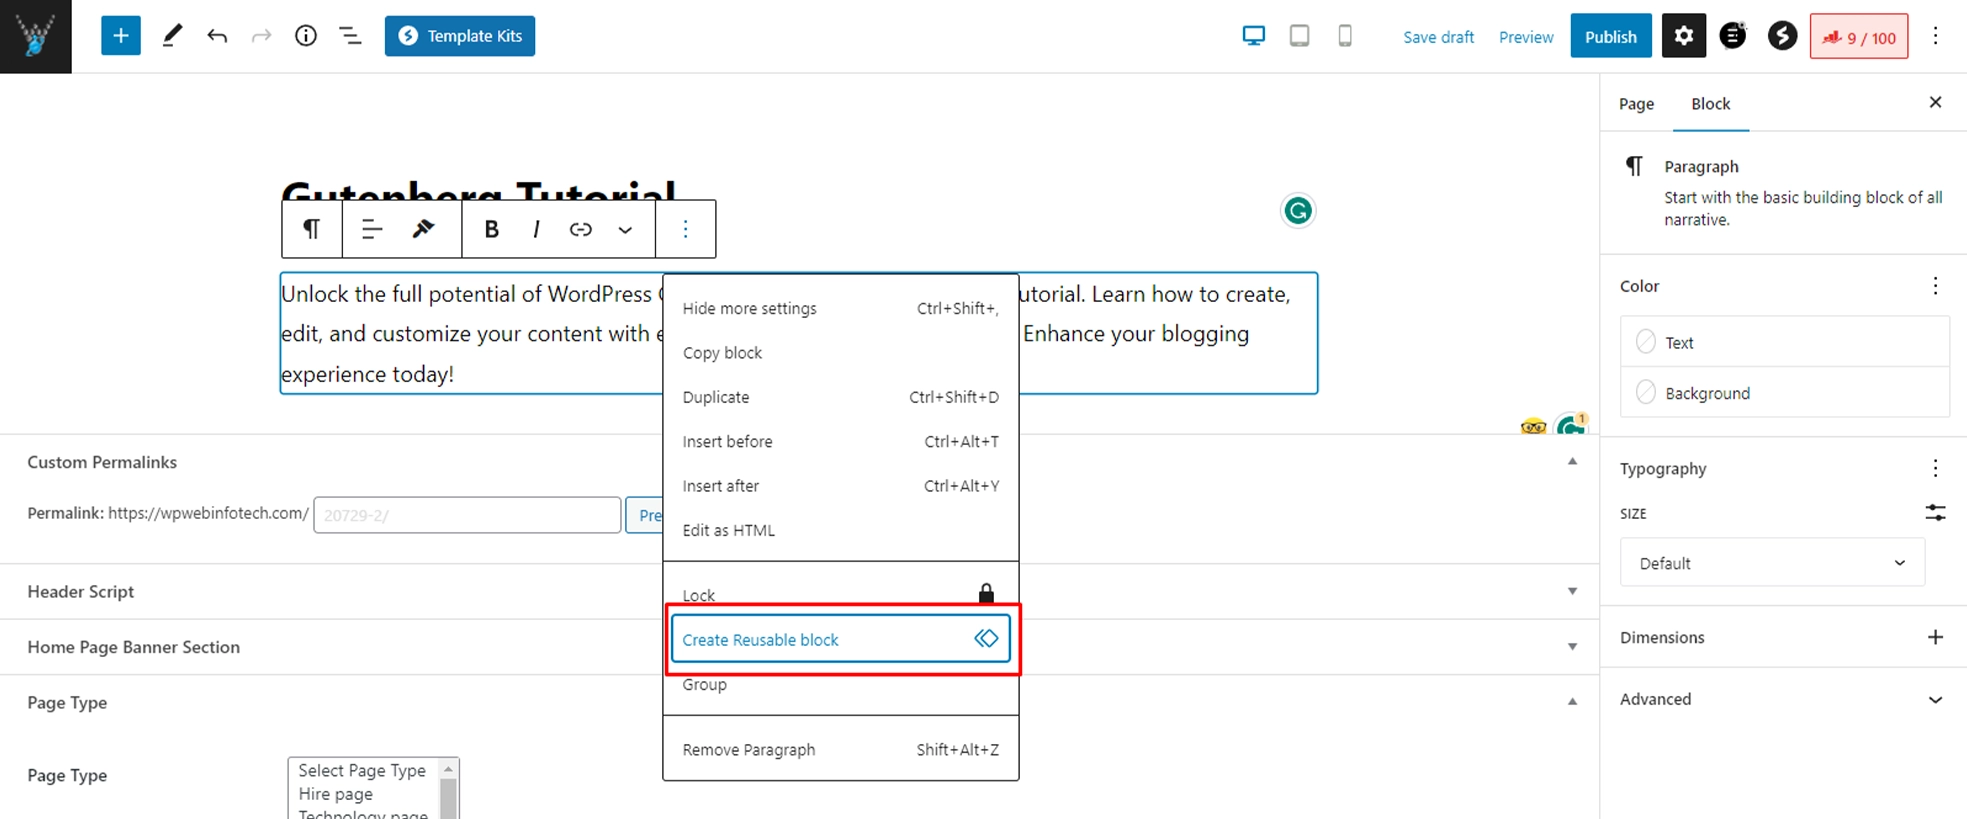1967x819 pixels.
Task: Open more rich text controls chevron
Action: coord(625,229)
